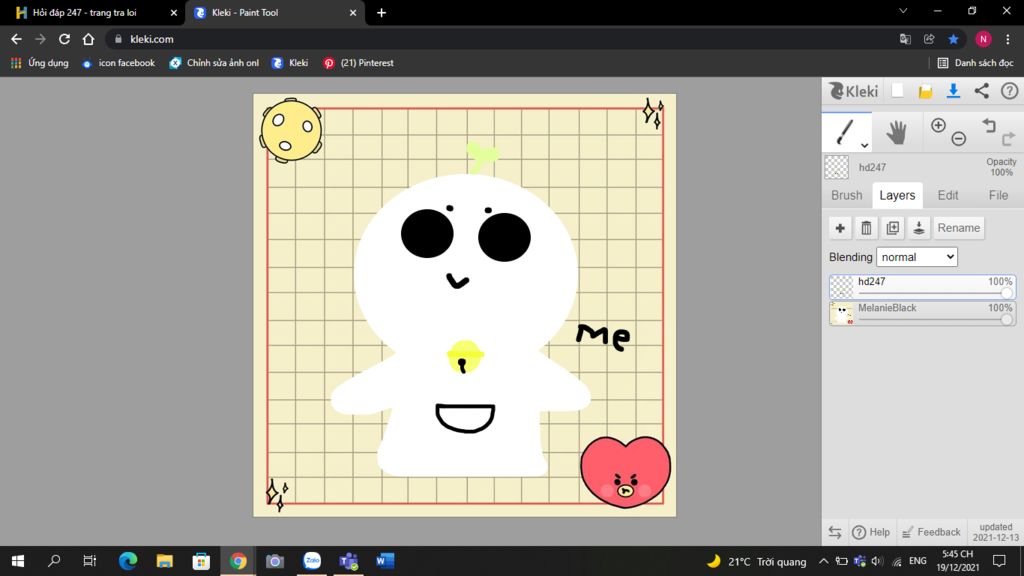Image resolution: width=1024 pixels, height=576 pixels.
Task: Click the MelanieBlack layer thumbnail
Action: (x=841, y=313)
